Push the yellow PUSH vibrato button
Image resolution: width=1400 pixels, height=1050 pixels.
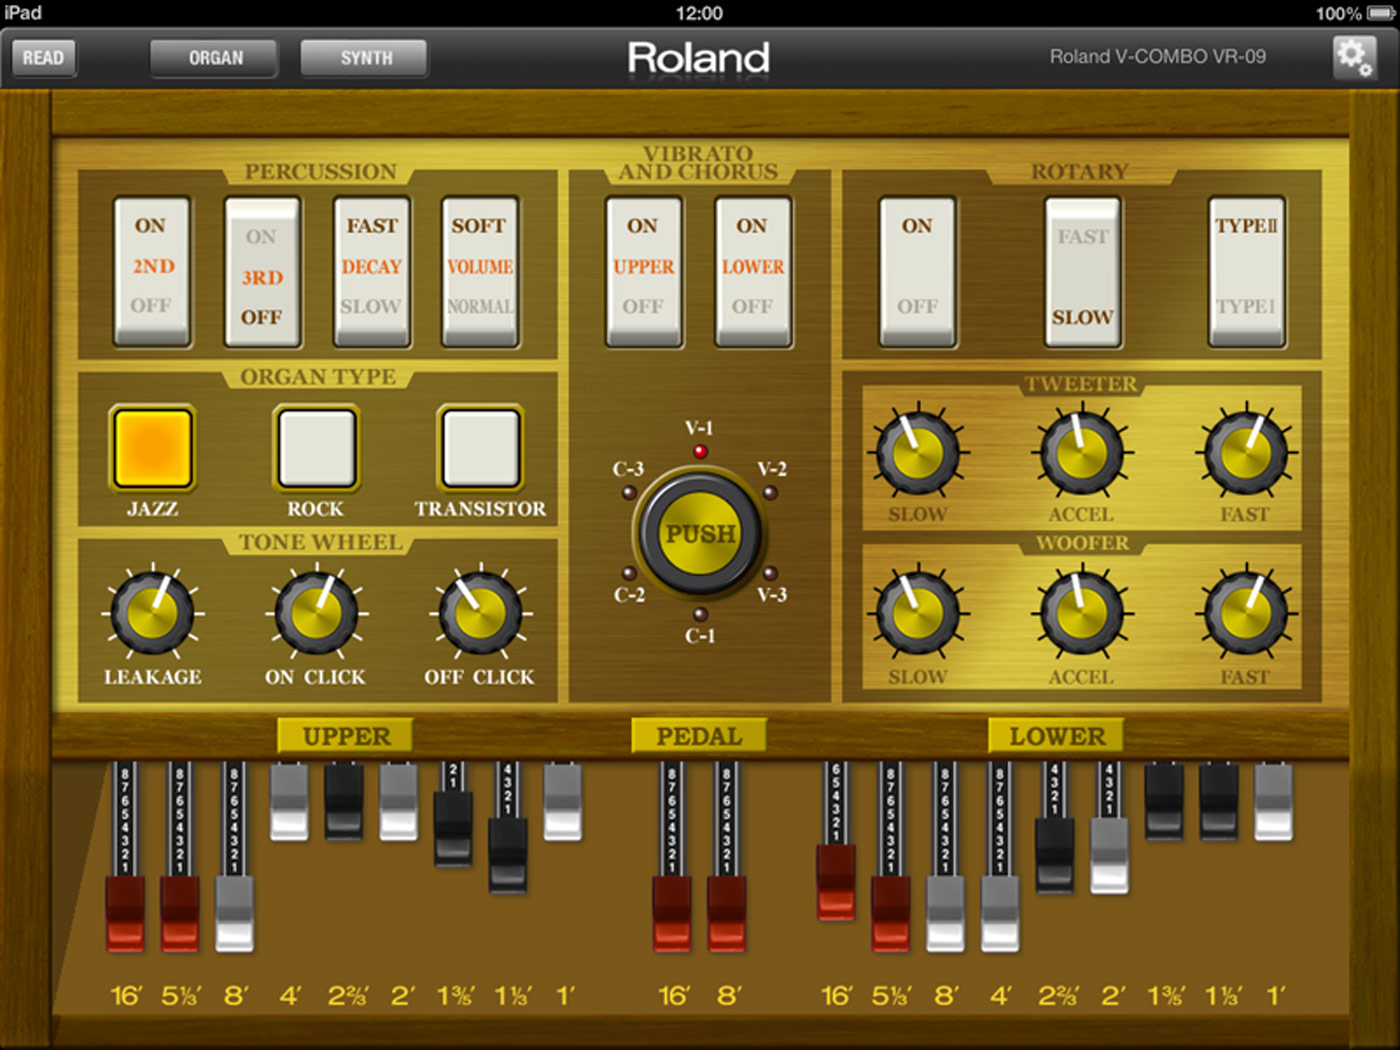tap(700, 533)
